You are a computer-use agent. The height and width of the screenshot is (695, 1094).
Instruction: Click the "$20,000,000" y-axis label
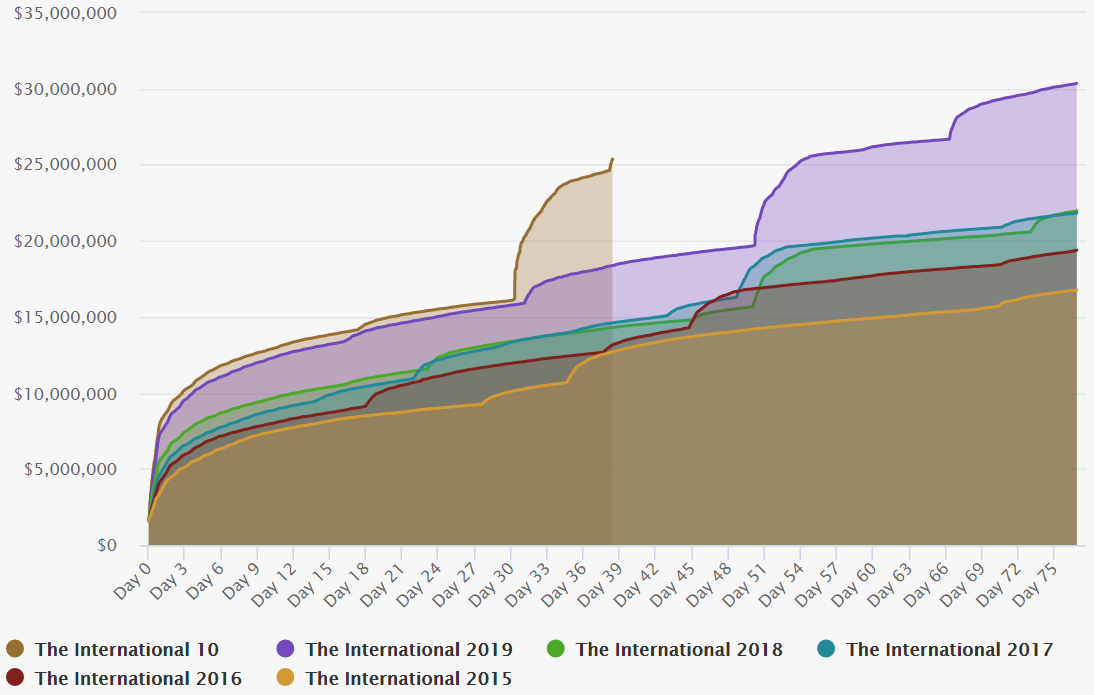click(x=66, y=241)
